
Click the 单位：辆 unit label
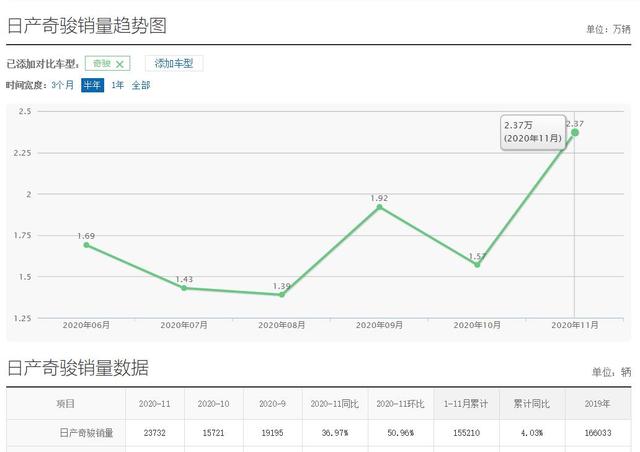click(x=611, y=372)
